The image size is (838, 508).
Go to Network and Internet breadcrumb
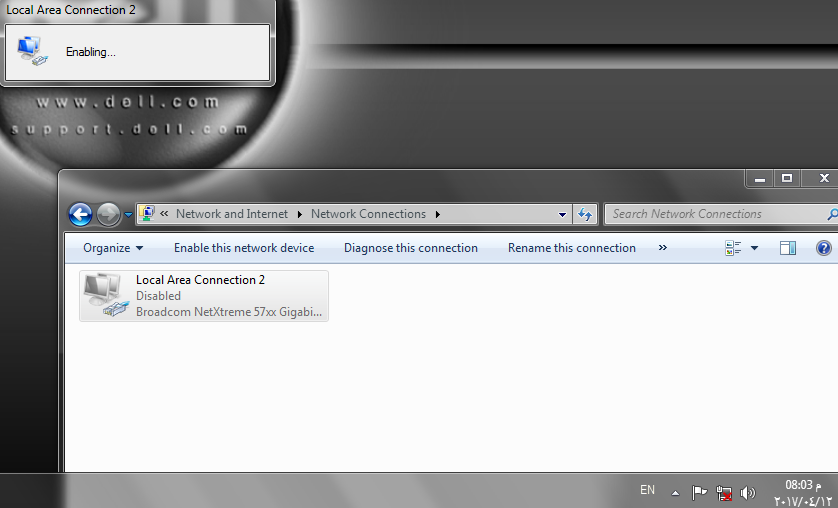(232, 214)
